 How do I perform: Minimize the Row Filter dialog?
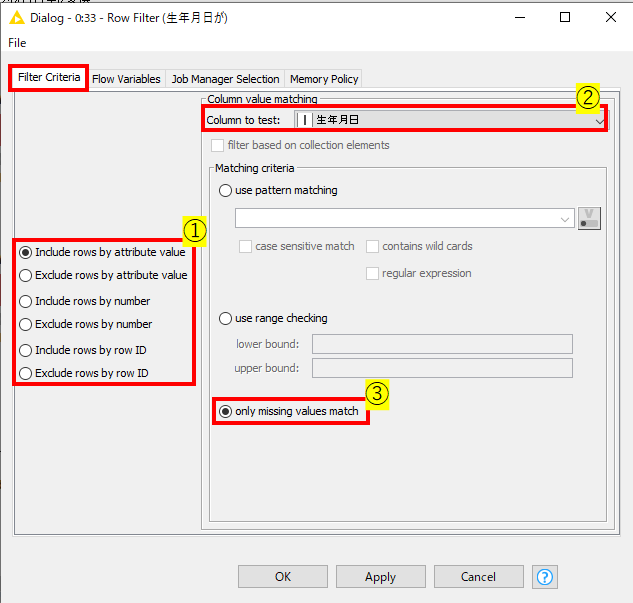[520, 18]
